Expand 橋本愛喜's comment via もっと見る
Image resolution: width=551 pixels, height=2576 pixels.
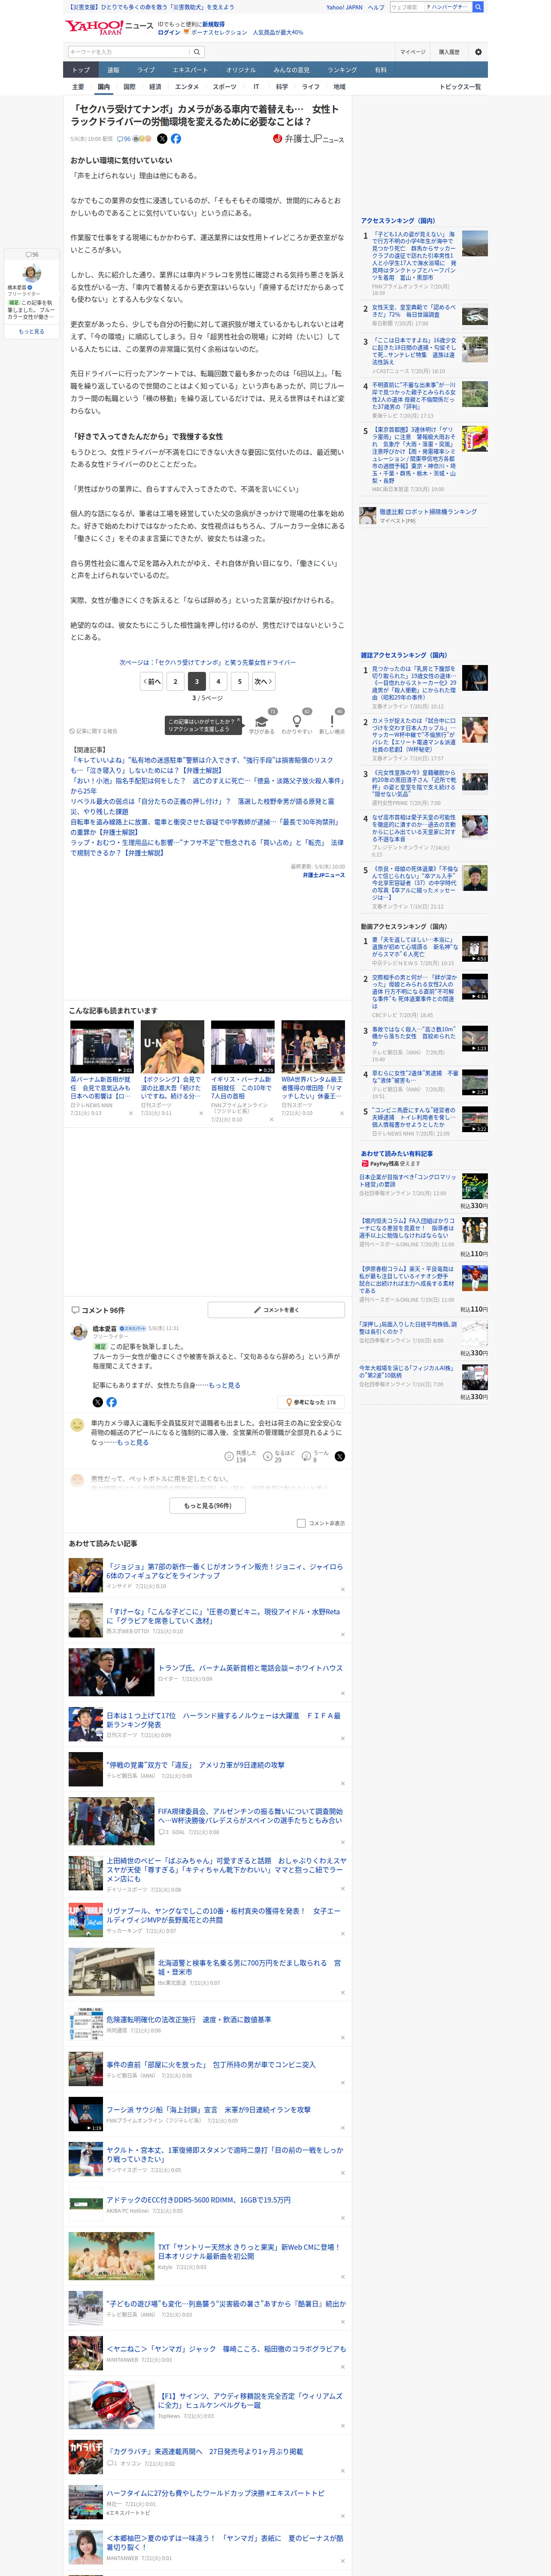point(224,1385)
